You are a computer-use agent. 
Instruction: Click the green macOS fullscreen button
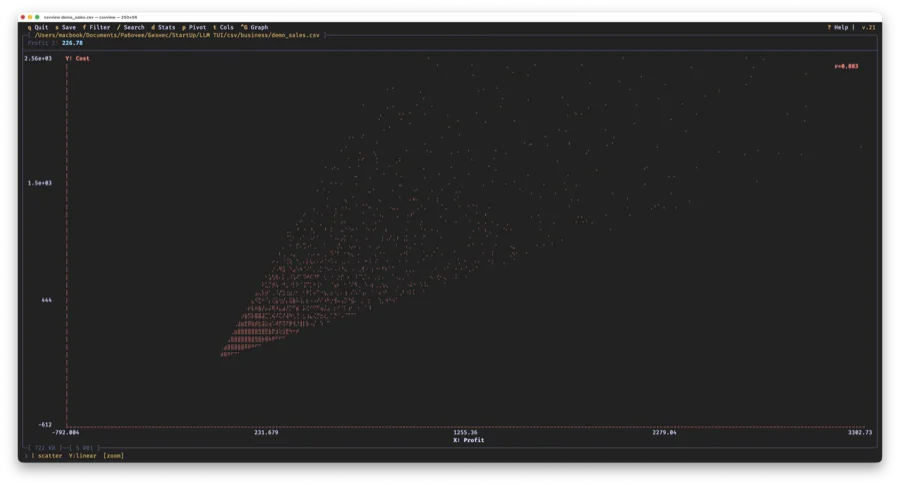38,17
